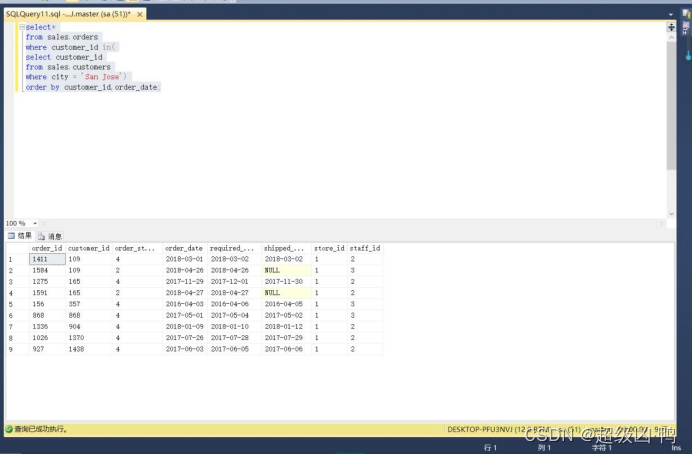Image resolution: width=692 pixels, height=454 pixels.
Task: Open the active documents list arrow
Action: coord(671,15)
